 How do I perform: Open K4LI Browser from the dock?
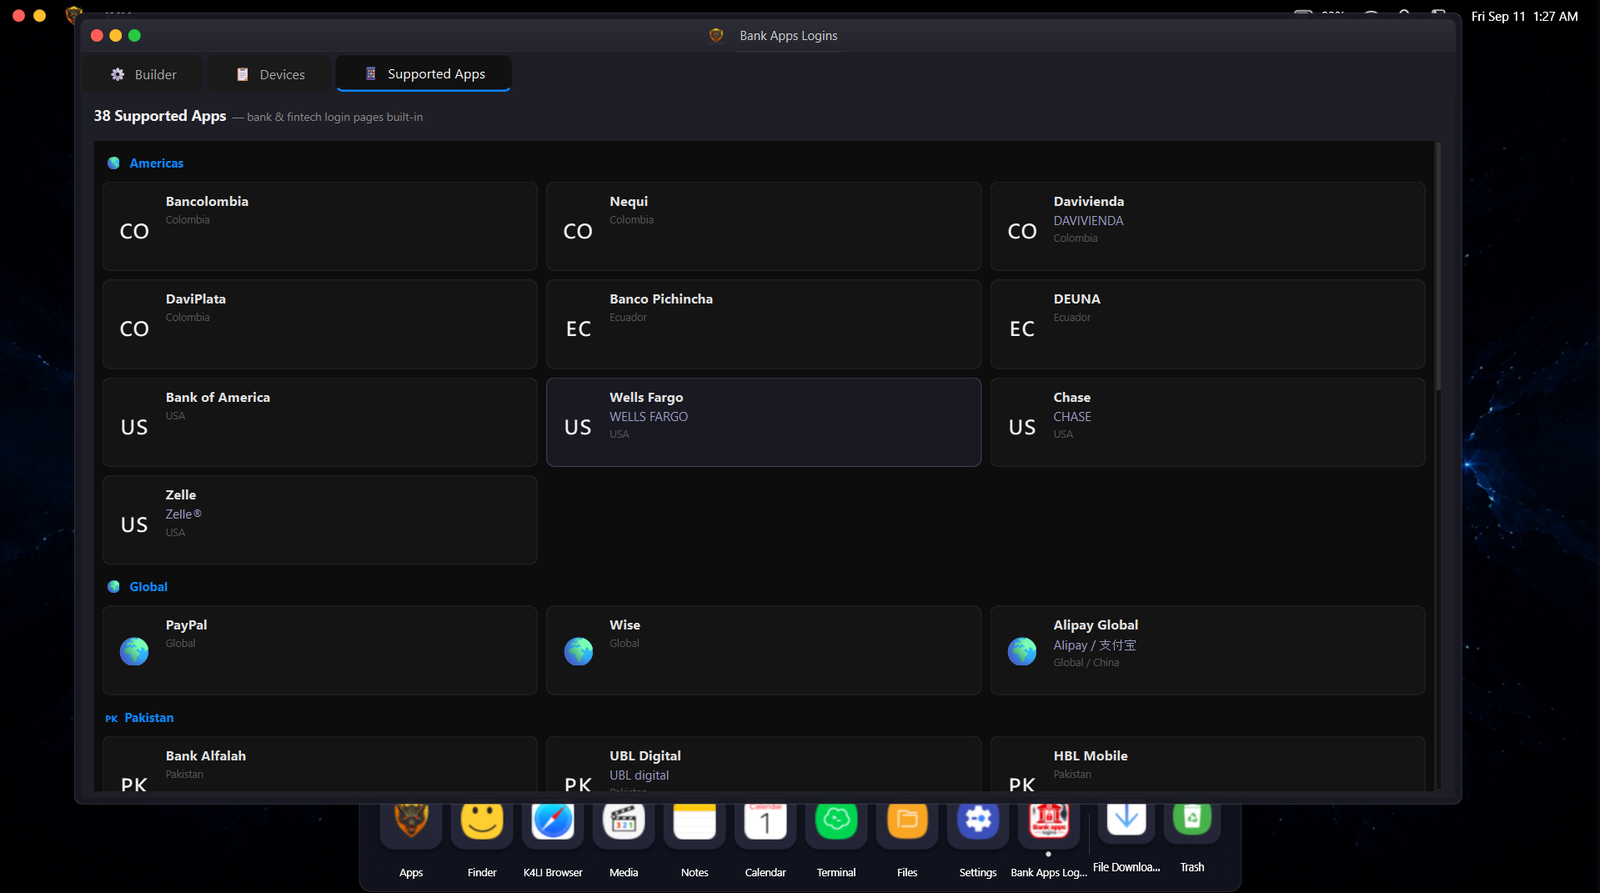553,821
